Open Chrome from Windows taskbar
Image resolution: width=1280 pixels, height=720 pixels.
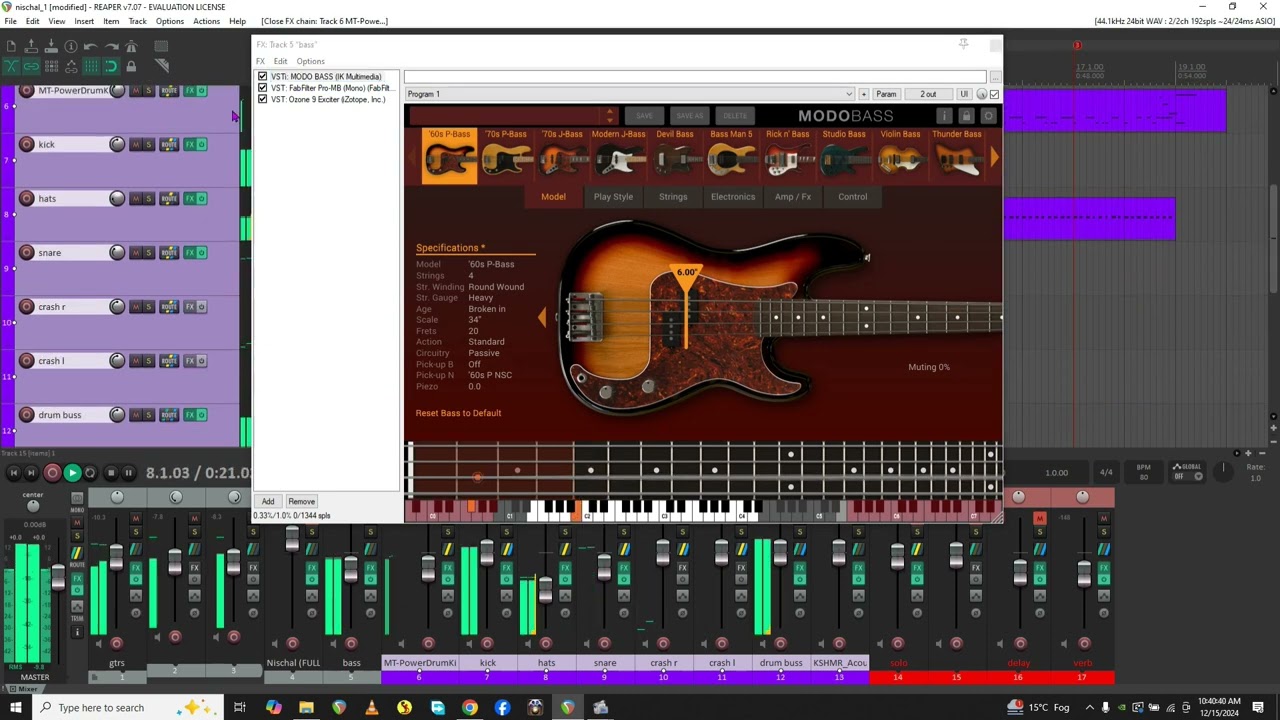coord(470,707)
